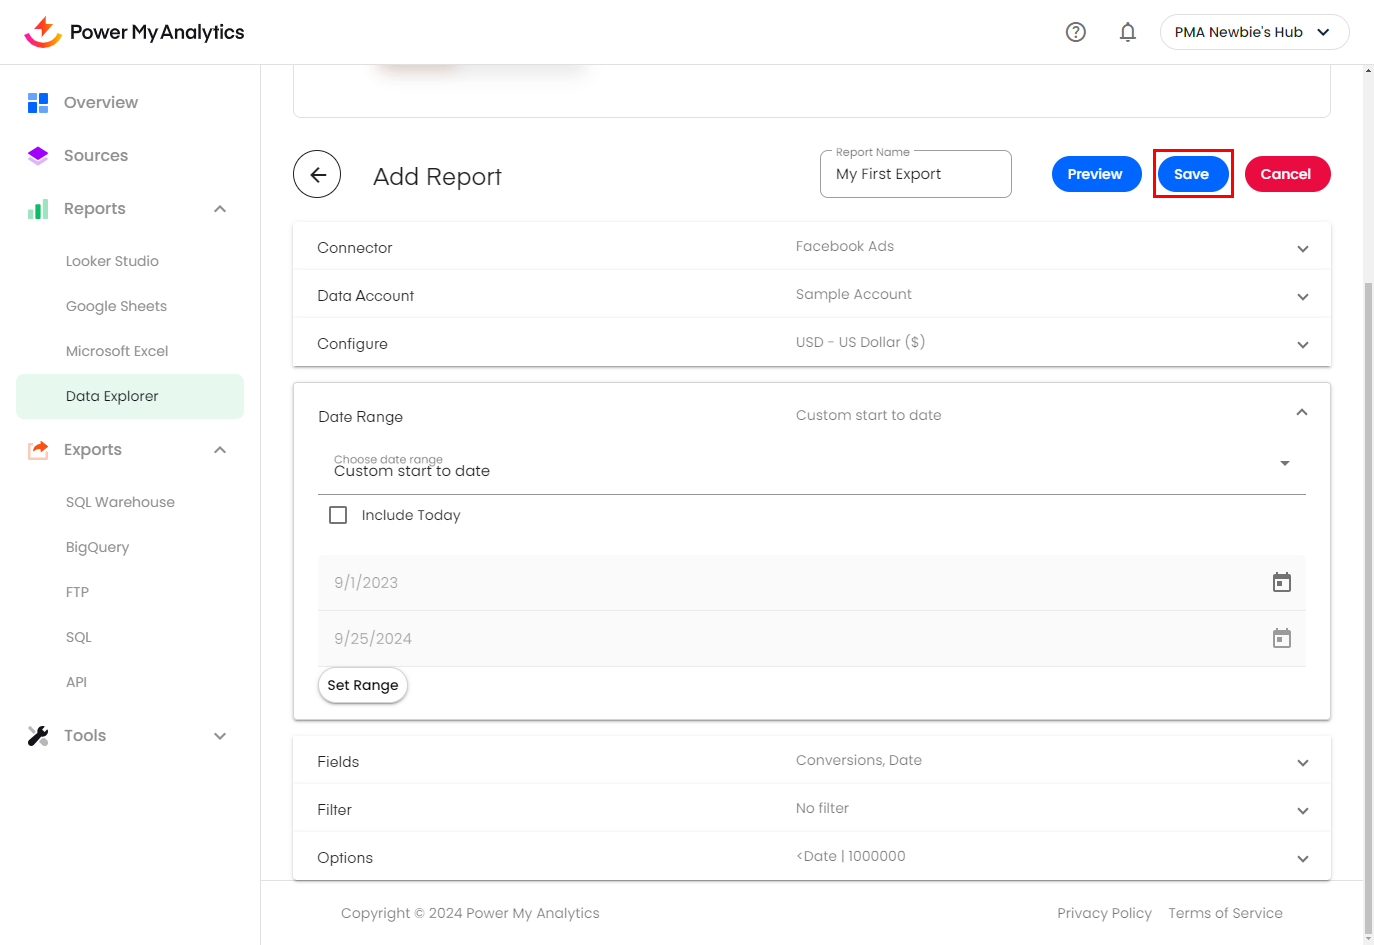Open the Choose date range dropdown
The image size is (1374, 945).
point(811,466)
